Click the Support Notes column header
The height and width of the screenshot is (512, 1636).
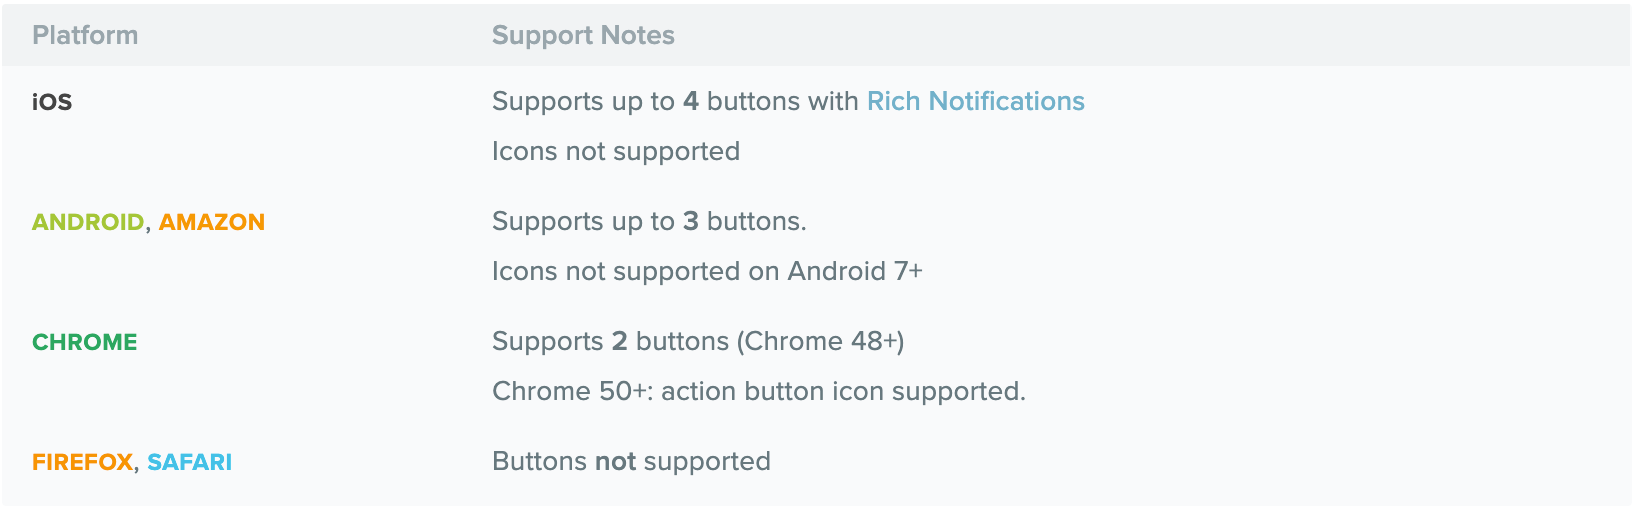[583, 35]
